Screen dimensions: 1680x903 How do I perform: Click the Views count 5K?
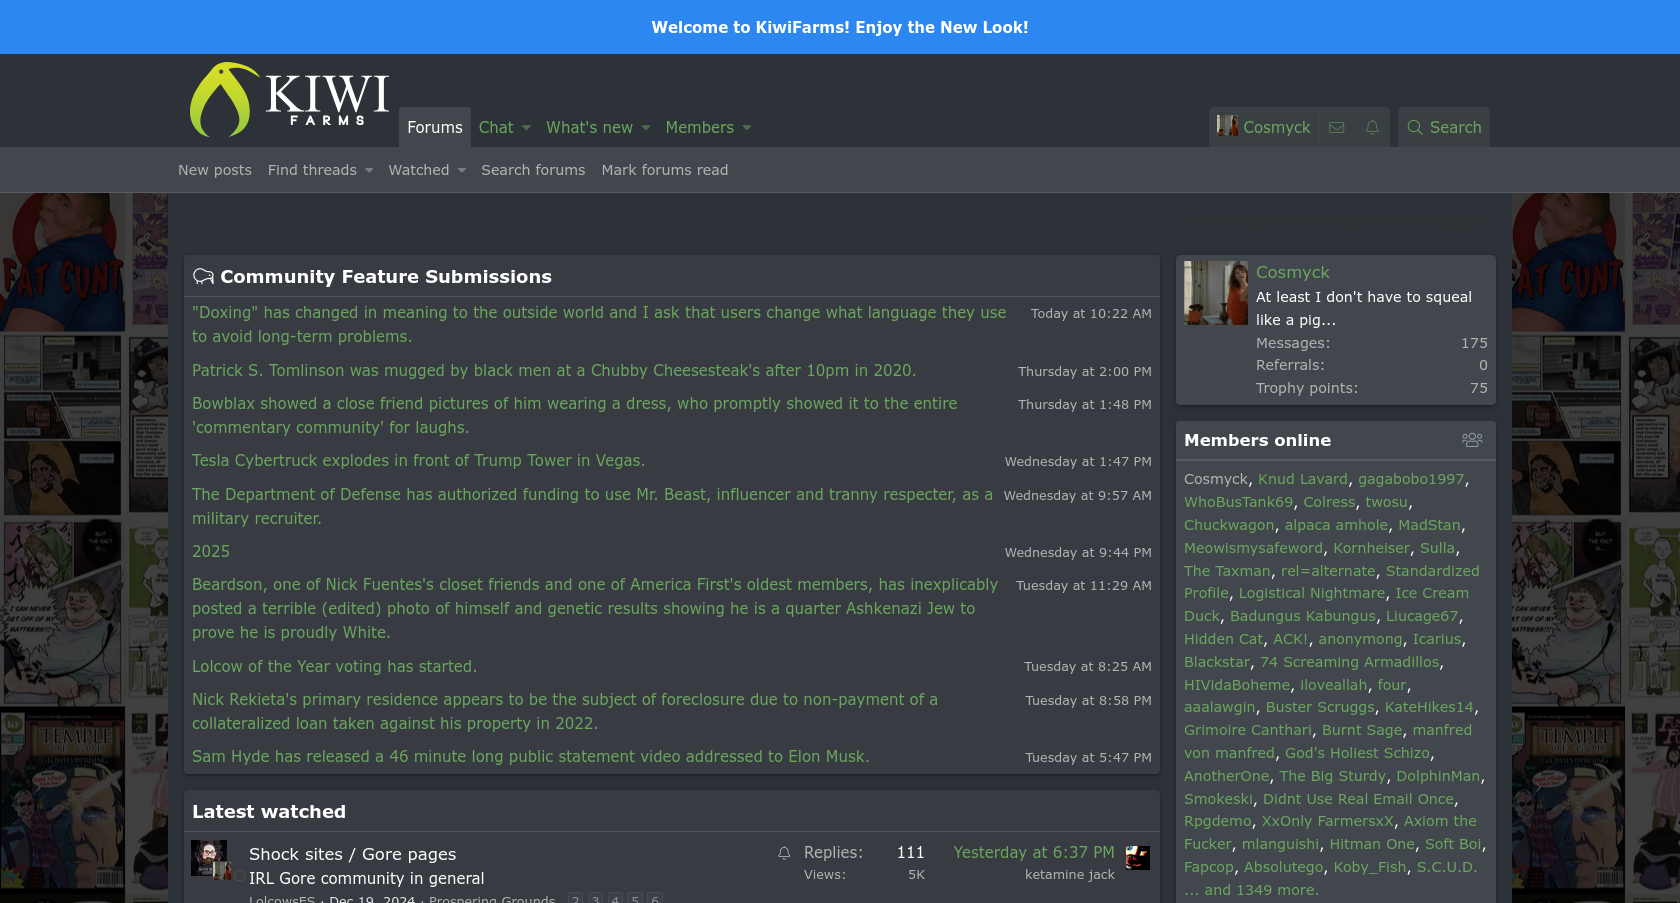coord(916,875)
